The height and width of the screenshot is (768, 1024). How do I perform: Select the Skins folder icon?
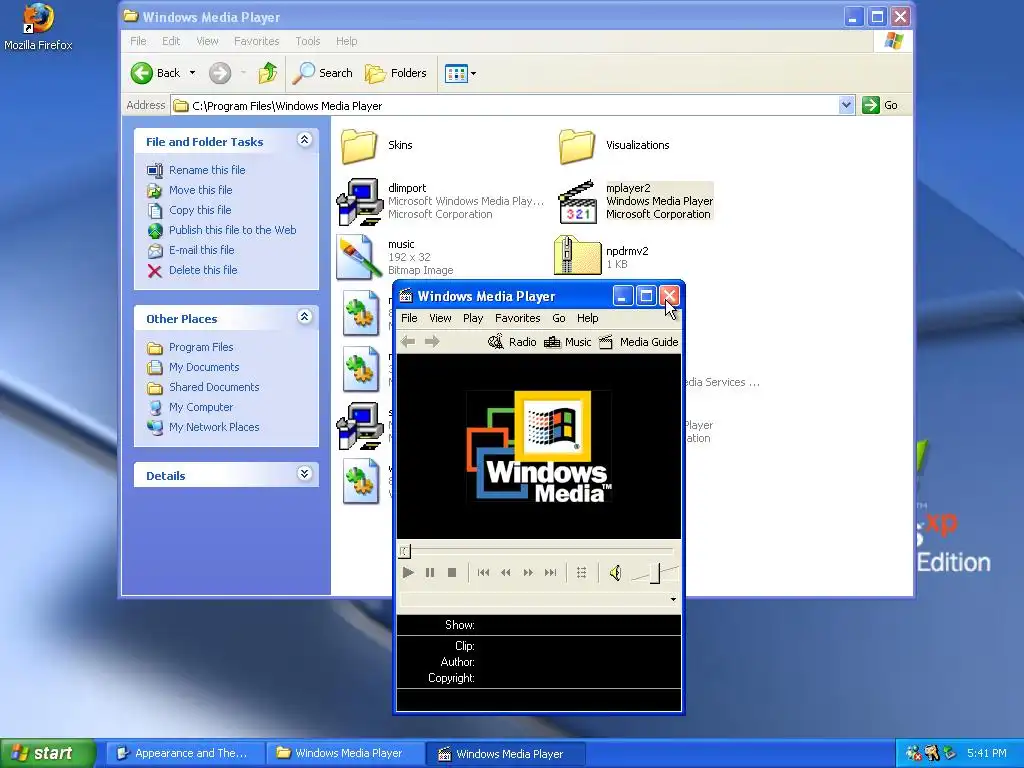[359, 146]
